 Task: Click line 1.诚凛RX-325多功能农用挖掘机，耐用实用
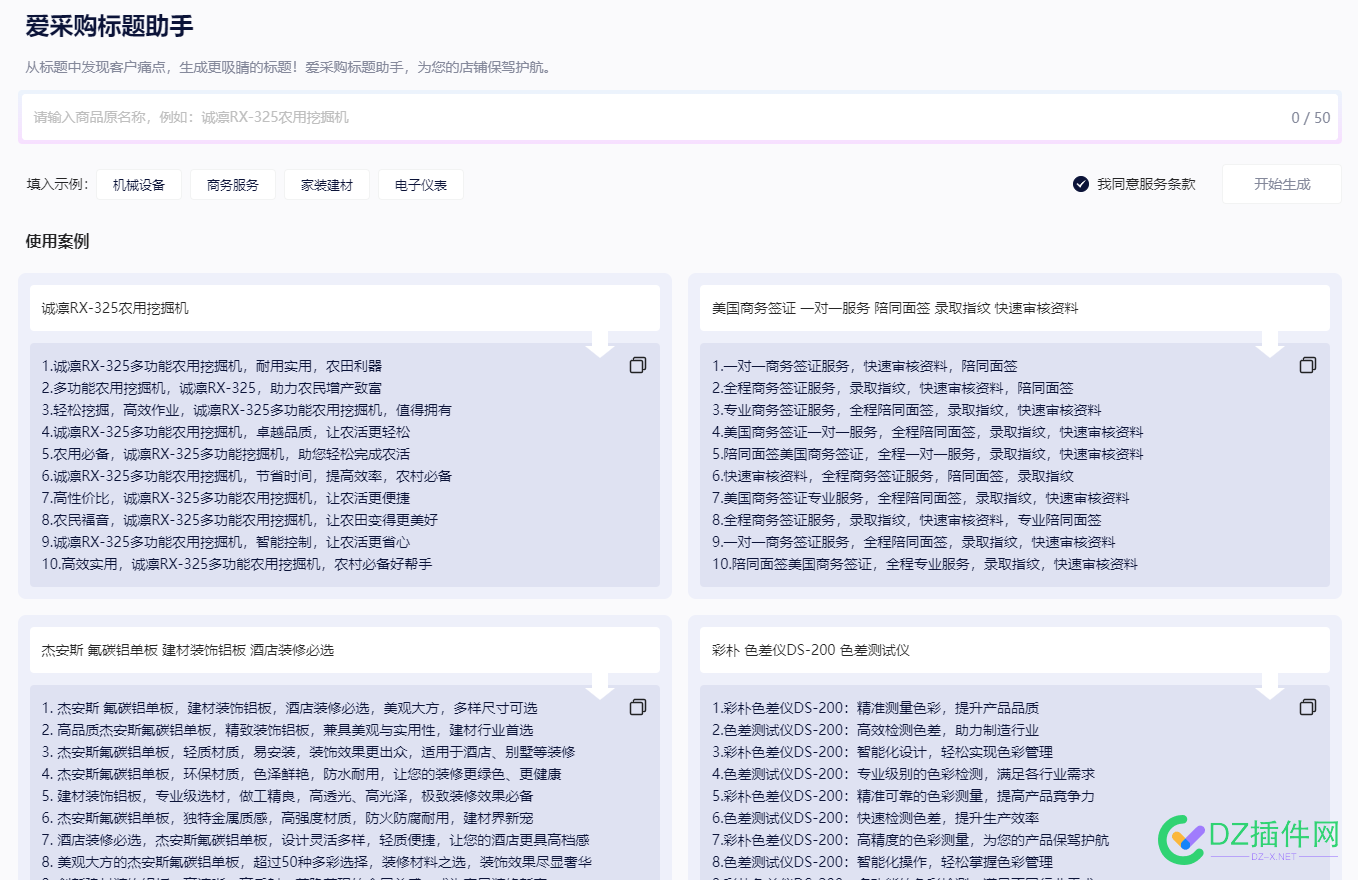[212, 366]
